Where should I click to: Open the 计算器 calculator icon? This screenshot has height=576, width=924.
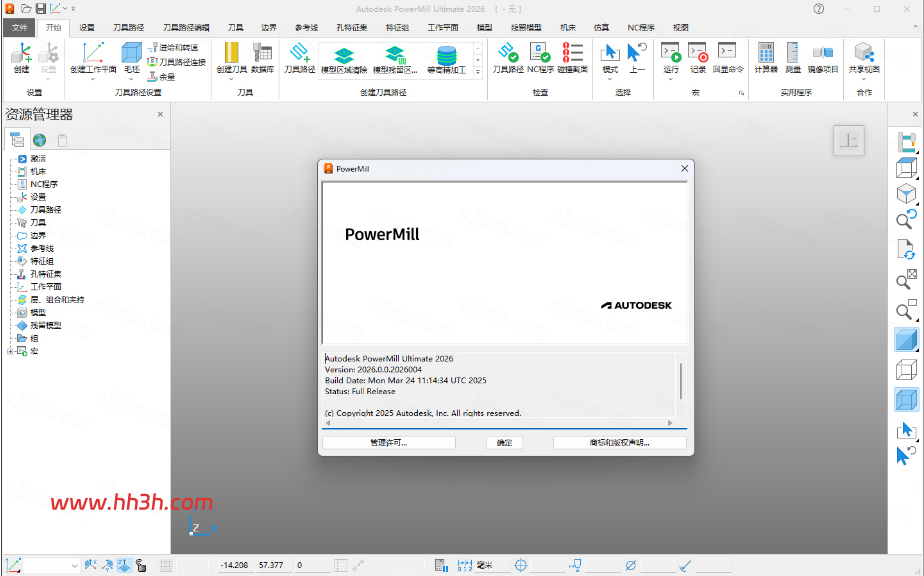[766, 53]
